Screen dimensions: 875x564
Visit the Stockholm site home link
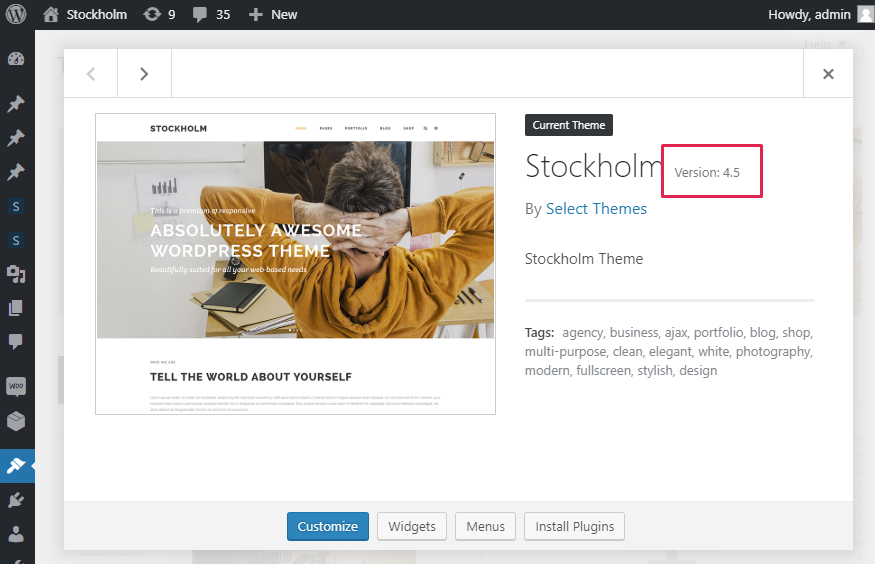[85, 15]
